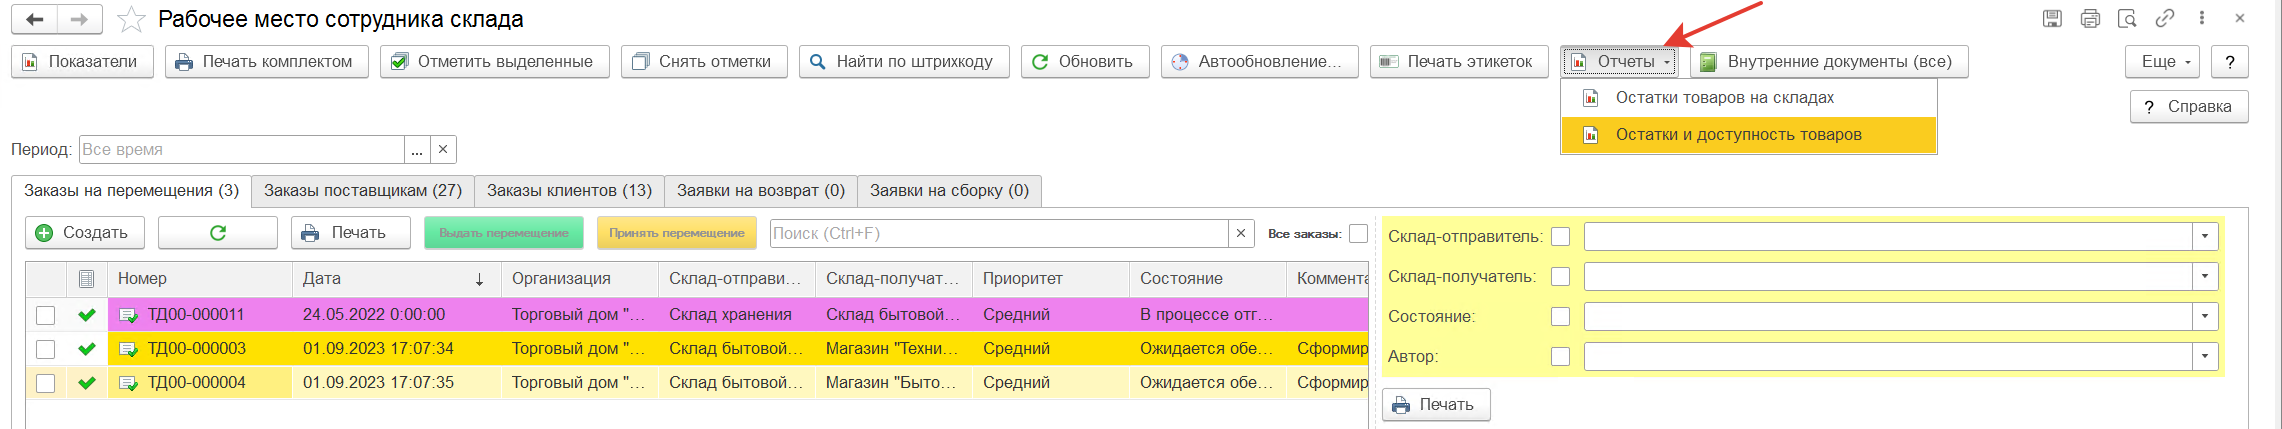Click green refresh icon button in list toolbar
The width and height of the screenshot is (2282, 429).
pyautogui.click(x=218, y=233)
